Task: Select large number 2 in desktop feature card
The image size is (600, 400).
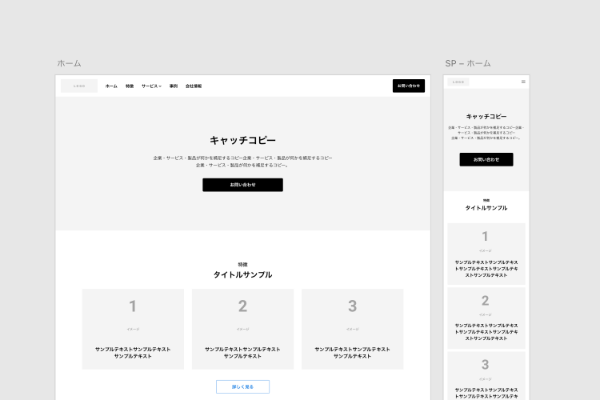Action: [x=243, y=306]
